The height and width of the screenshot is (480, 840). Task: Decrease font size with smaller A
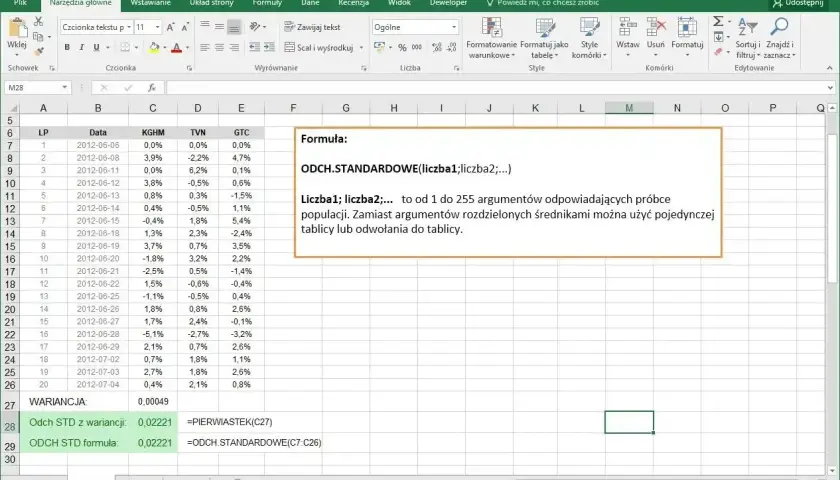point(185,27)
